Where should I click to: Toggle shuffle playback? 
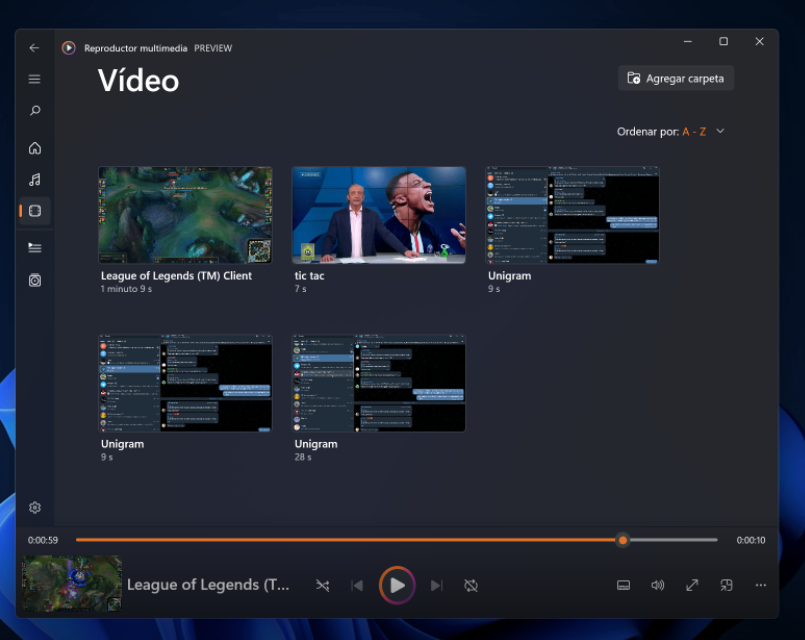(322, 585)
